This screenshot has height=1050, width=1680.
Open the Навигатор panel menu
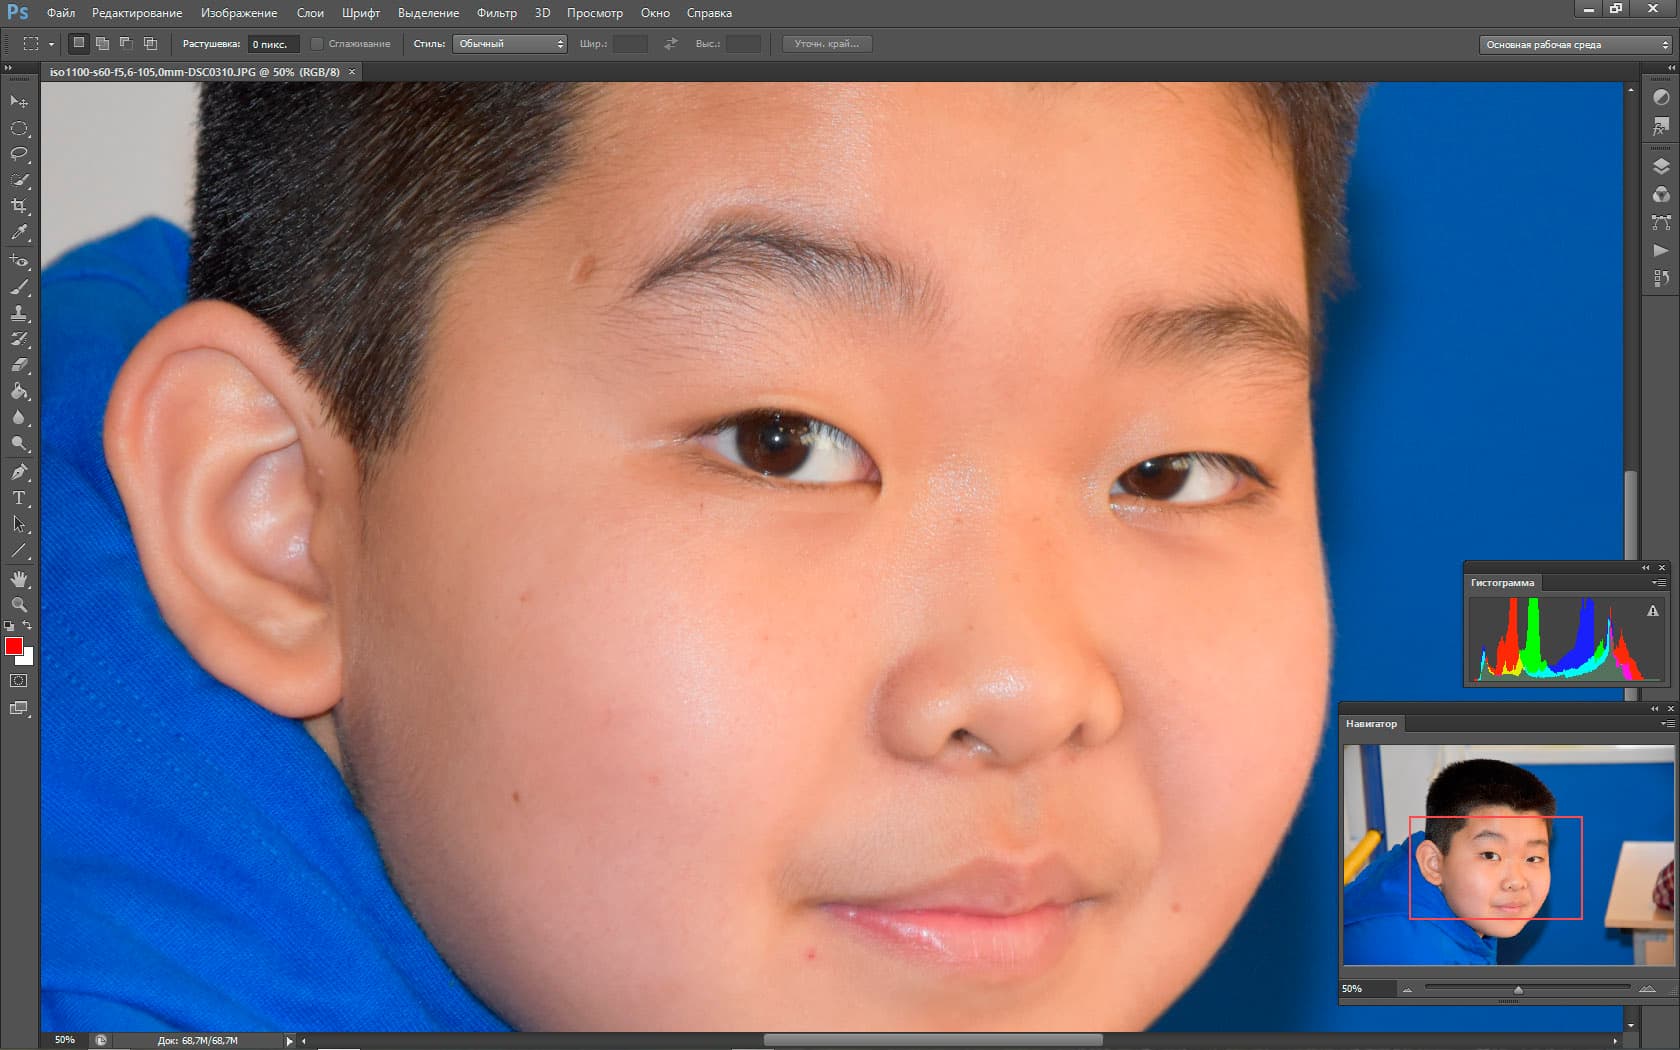pyautogui.click(x=1666, y=723)
